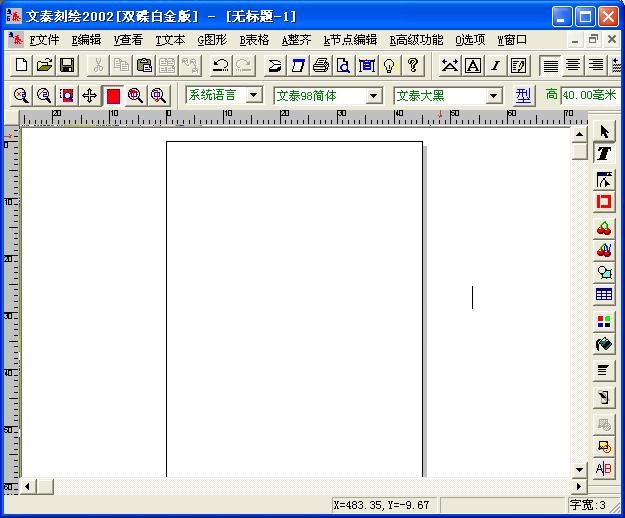The image size is (625, 518).
Task: Click the zoom to selection icon
Action: (x=67, y=96)
